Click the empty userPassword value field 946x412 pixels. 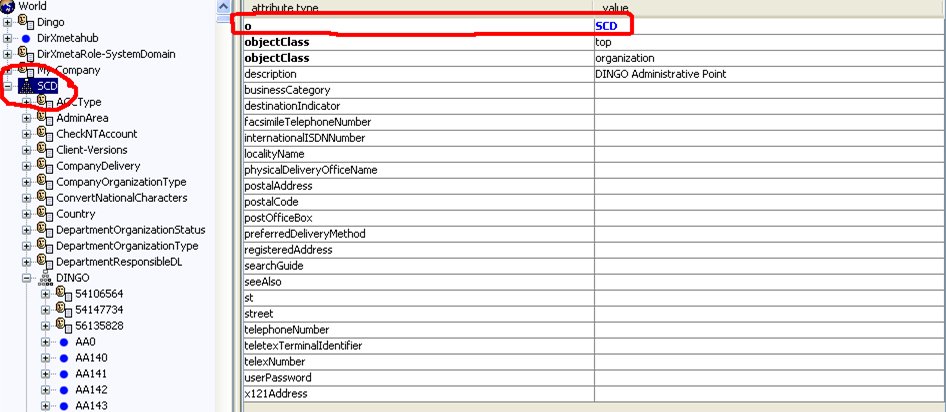point(769,378)
